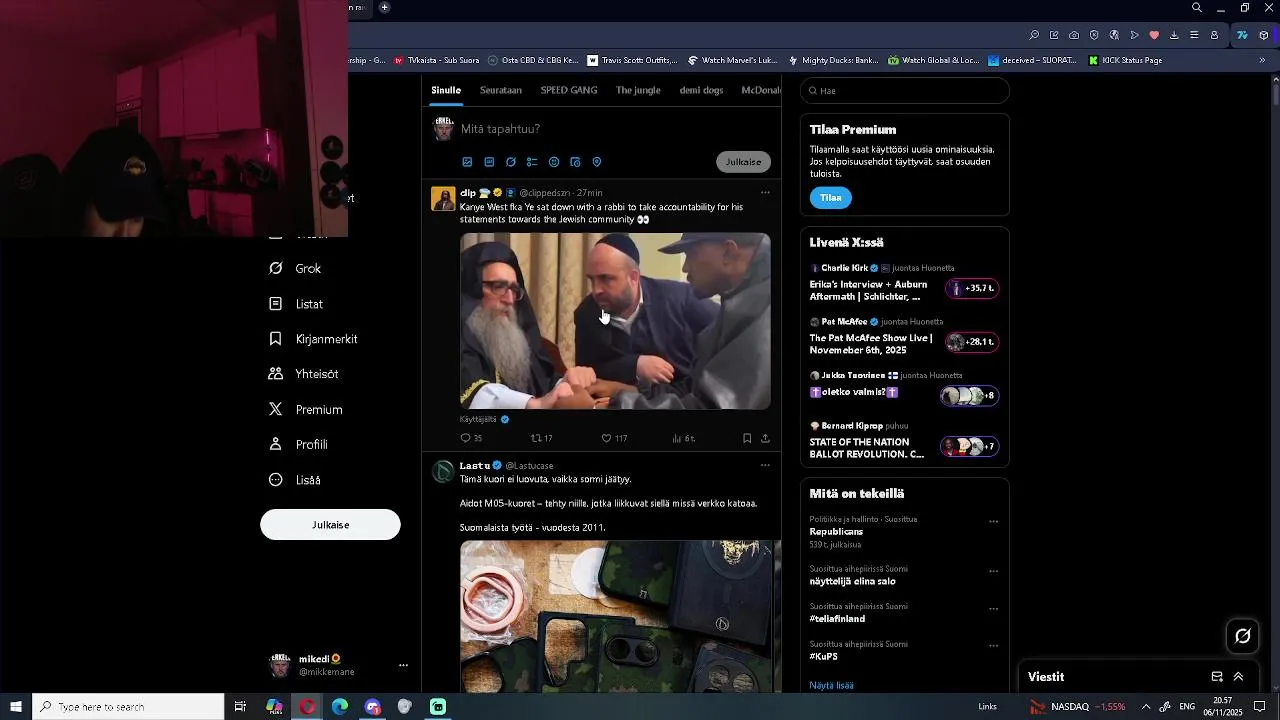Viewport: 1280px width, 720px height.
Task: Click Tilaa premium subscribe button
Action: coord(831,198)
